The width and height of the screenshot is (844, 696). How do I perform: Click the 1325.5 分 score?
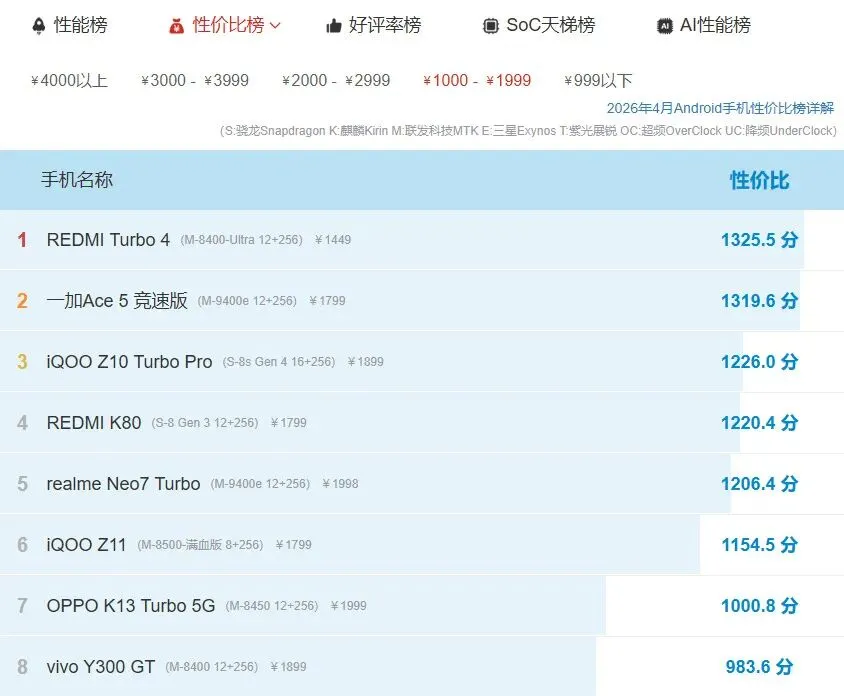coord(759,240)
